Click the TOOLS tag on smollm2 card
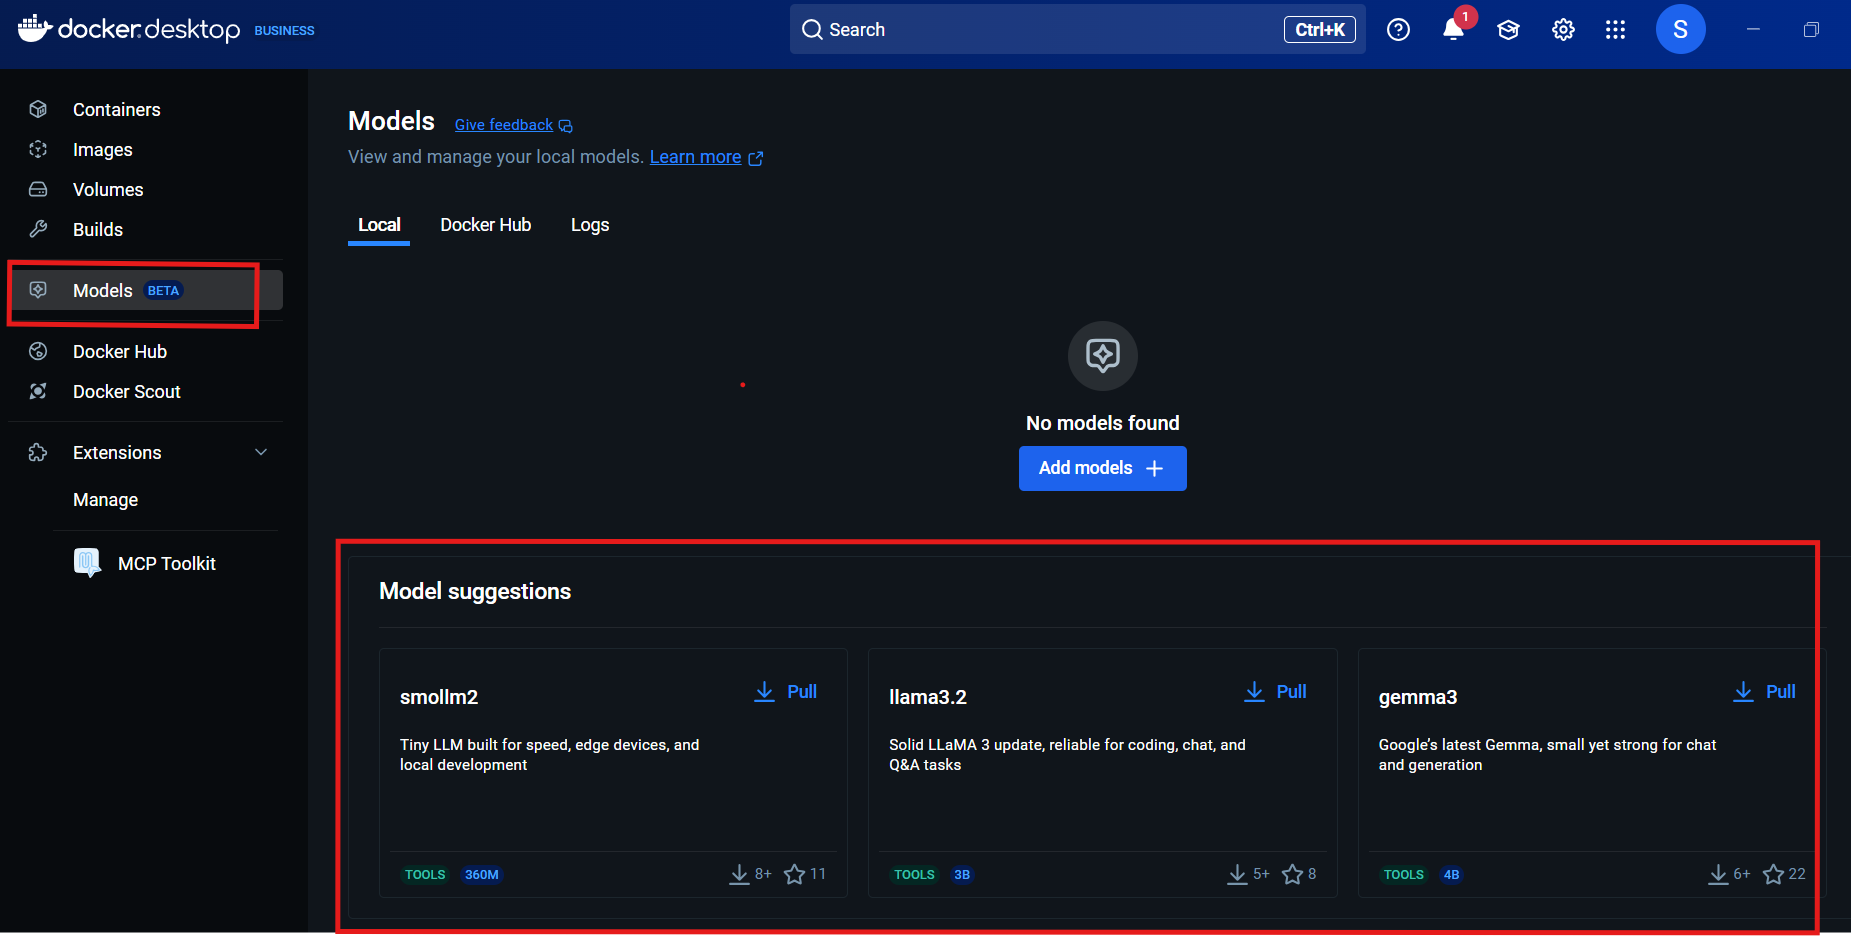The image size is (1851, 936). click(425, 875)
